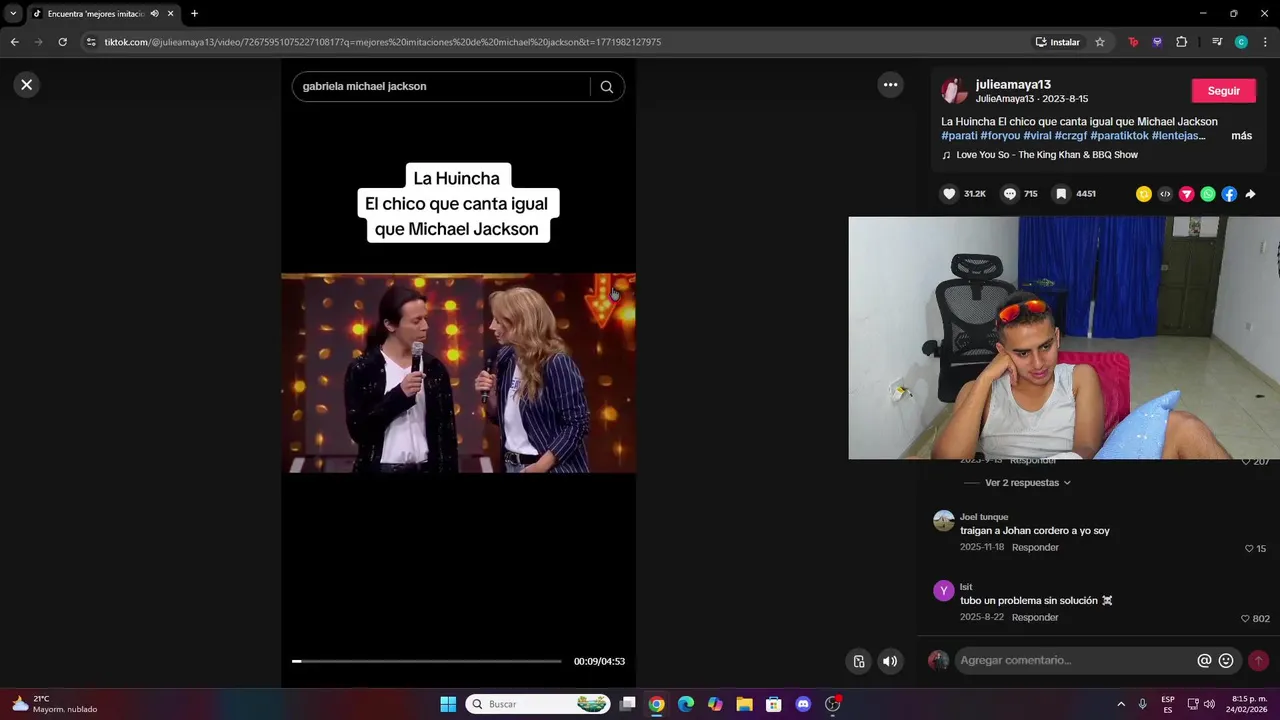Reload the TikTok page
Screen dimensions: 1280x720
click(62, 42)
